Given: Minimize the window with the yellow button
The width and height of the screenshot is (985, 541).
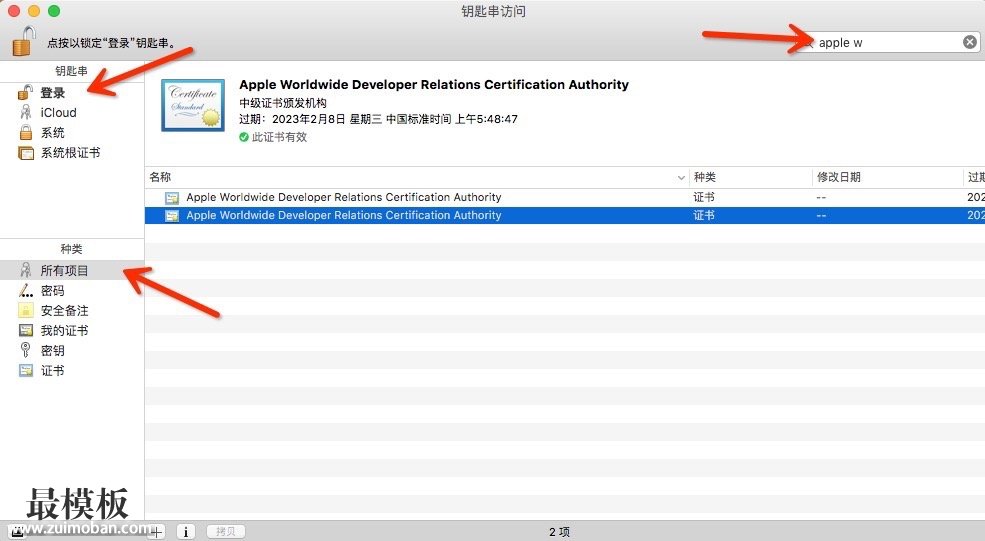Looking at the screenshot, I should pos(34,11).
